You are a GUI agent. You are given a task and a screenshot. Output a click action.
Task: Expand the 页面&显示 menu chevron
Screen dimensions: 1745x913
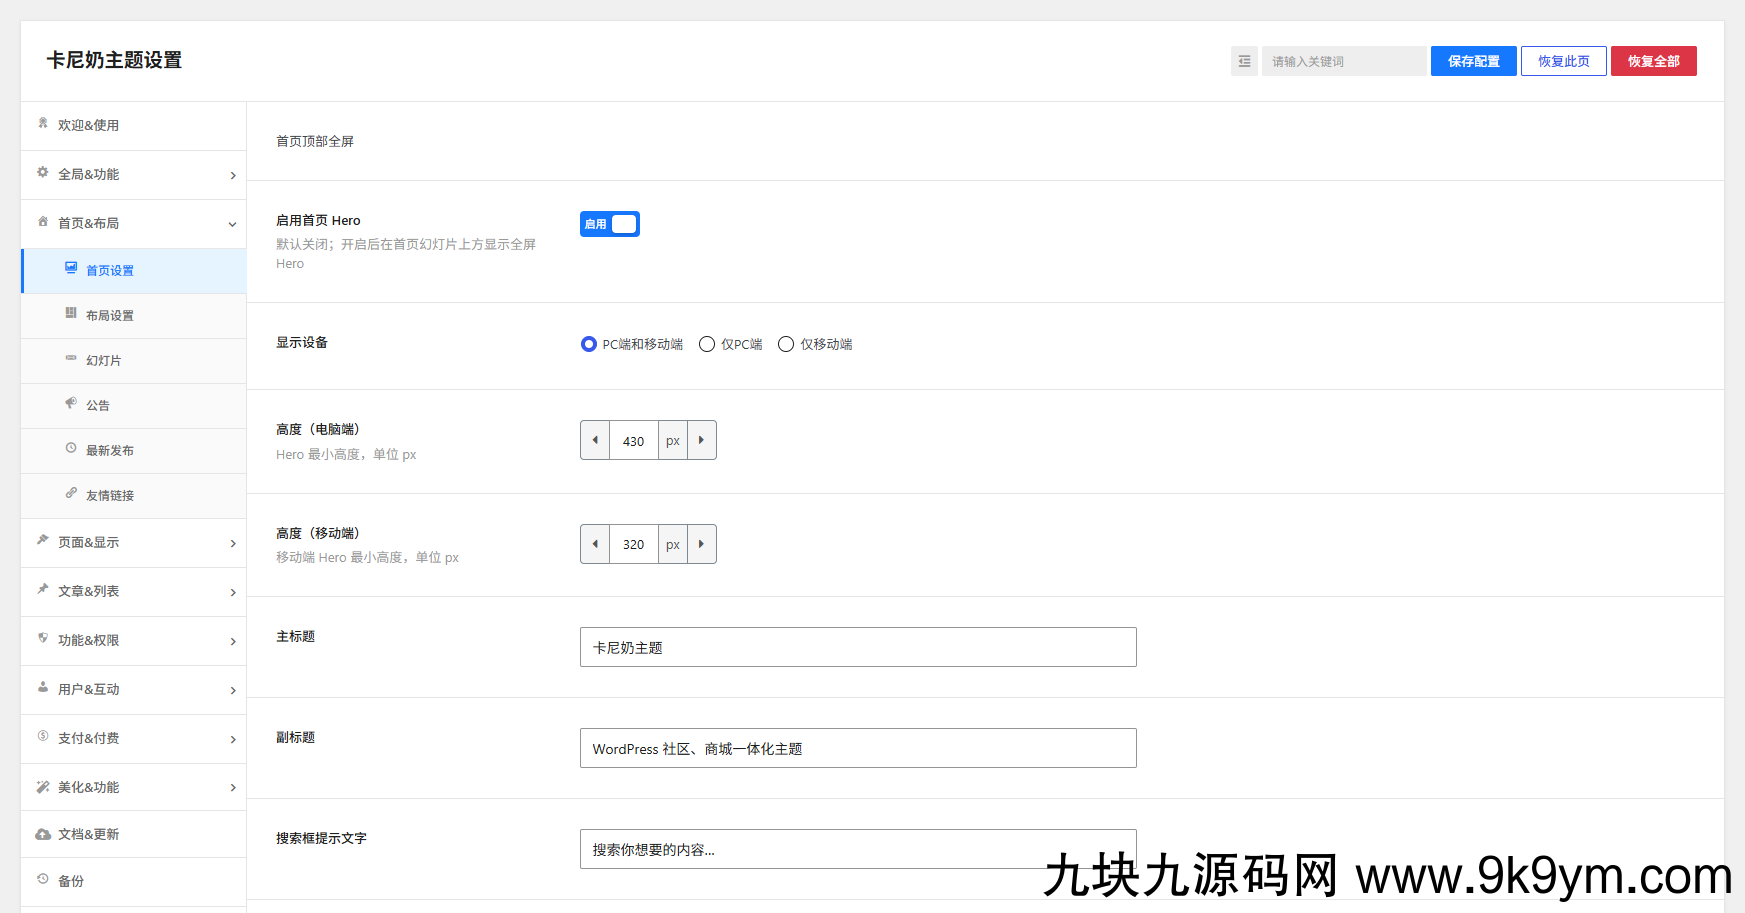233,543
